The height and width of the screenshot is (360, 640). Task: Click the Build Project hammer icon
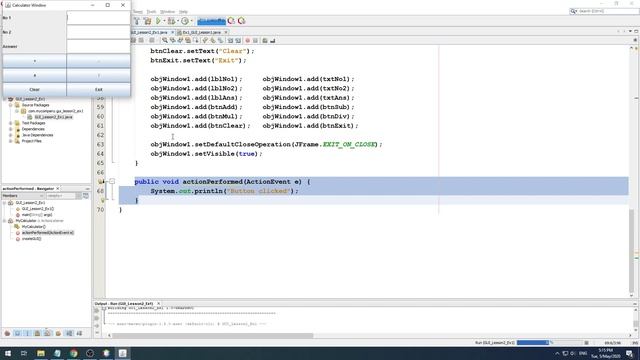[137, 21]
